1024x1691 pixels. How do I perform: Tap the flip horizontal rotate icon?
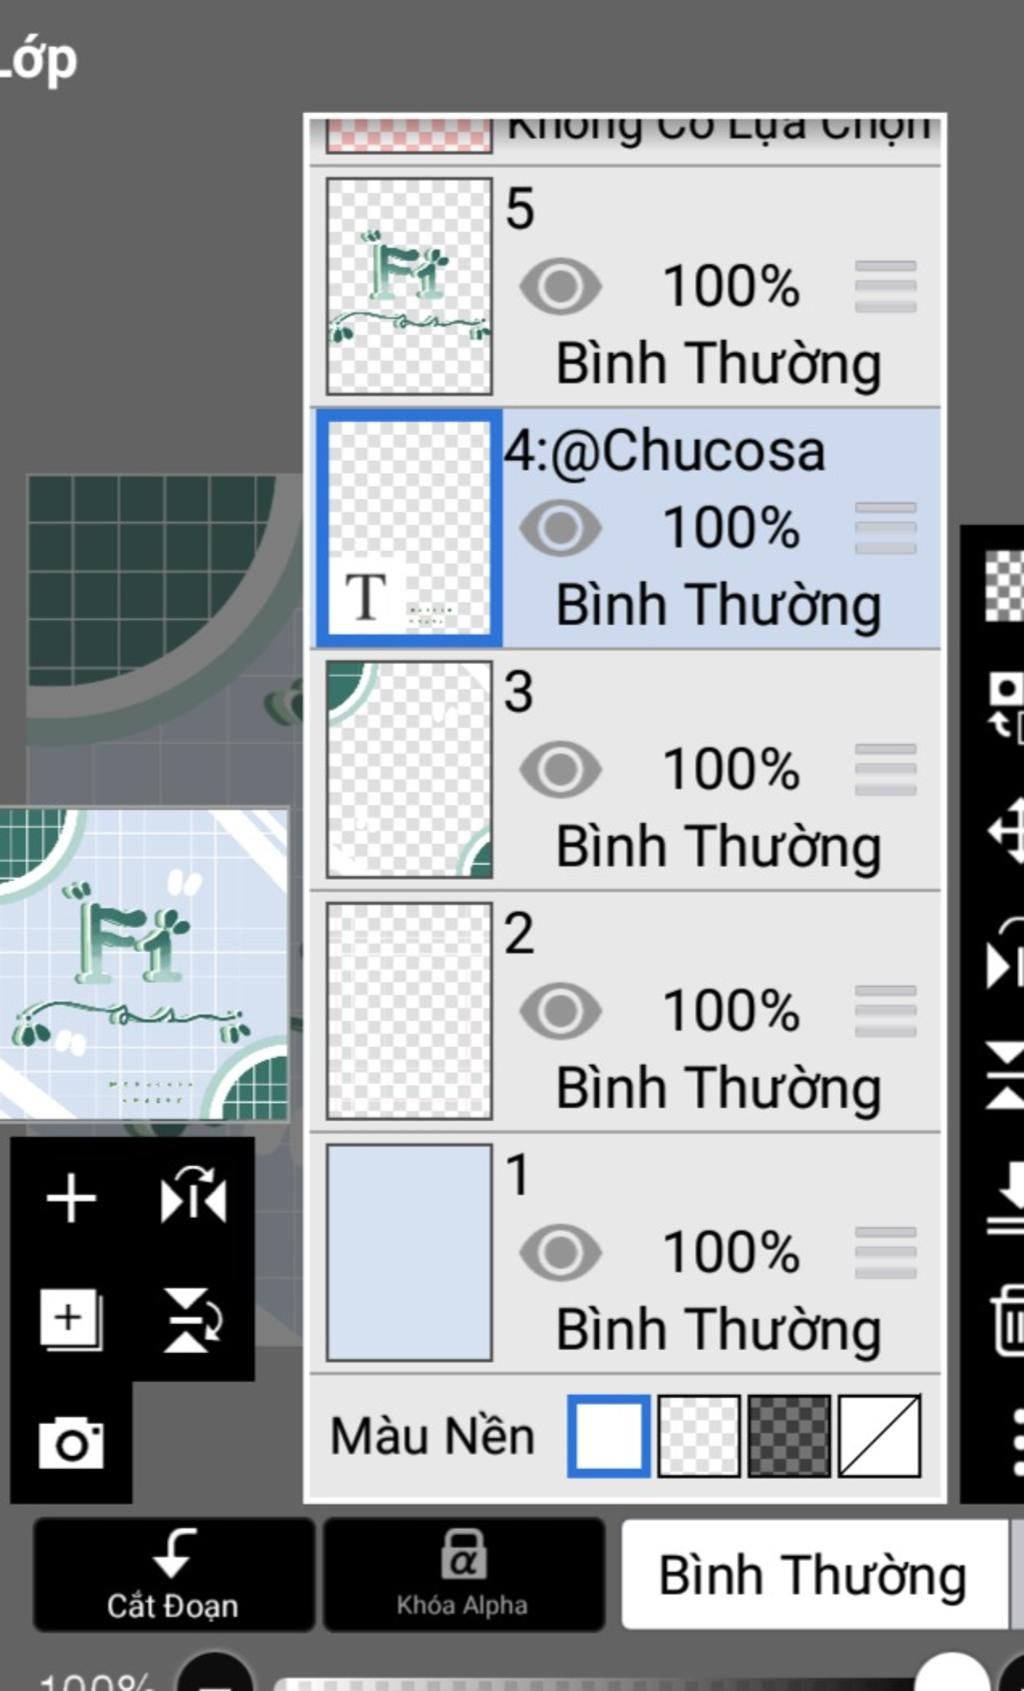(x=193, y=1196)
